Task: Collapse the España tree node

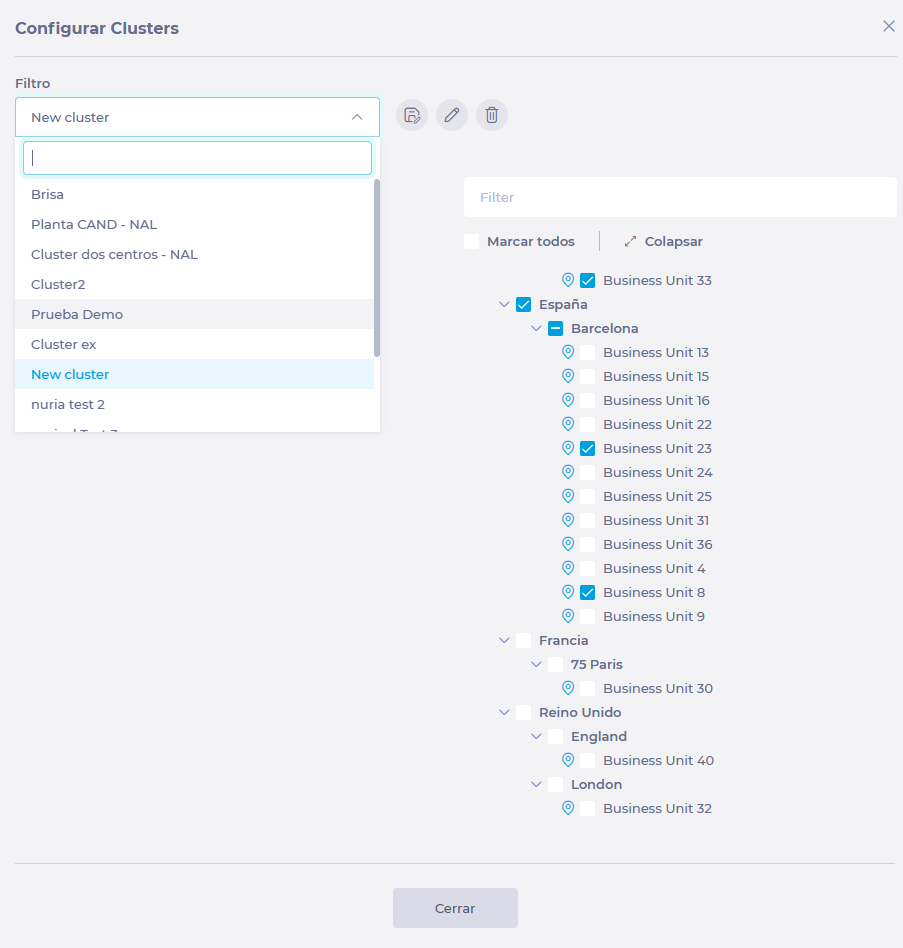Action: [x=504, y=304]
